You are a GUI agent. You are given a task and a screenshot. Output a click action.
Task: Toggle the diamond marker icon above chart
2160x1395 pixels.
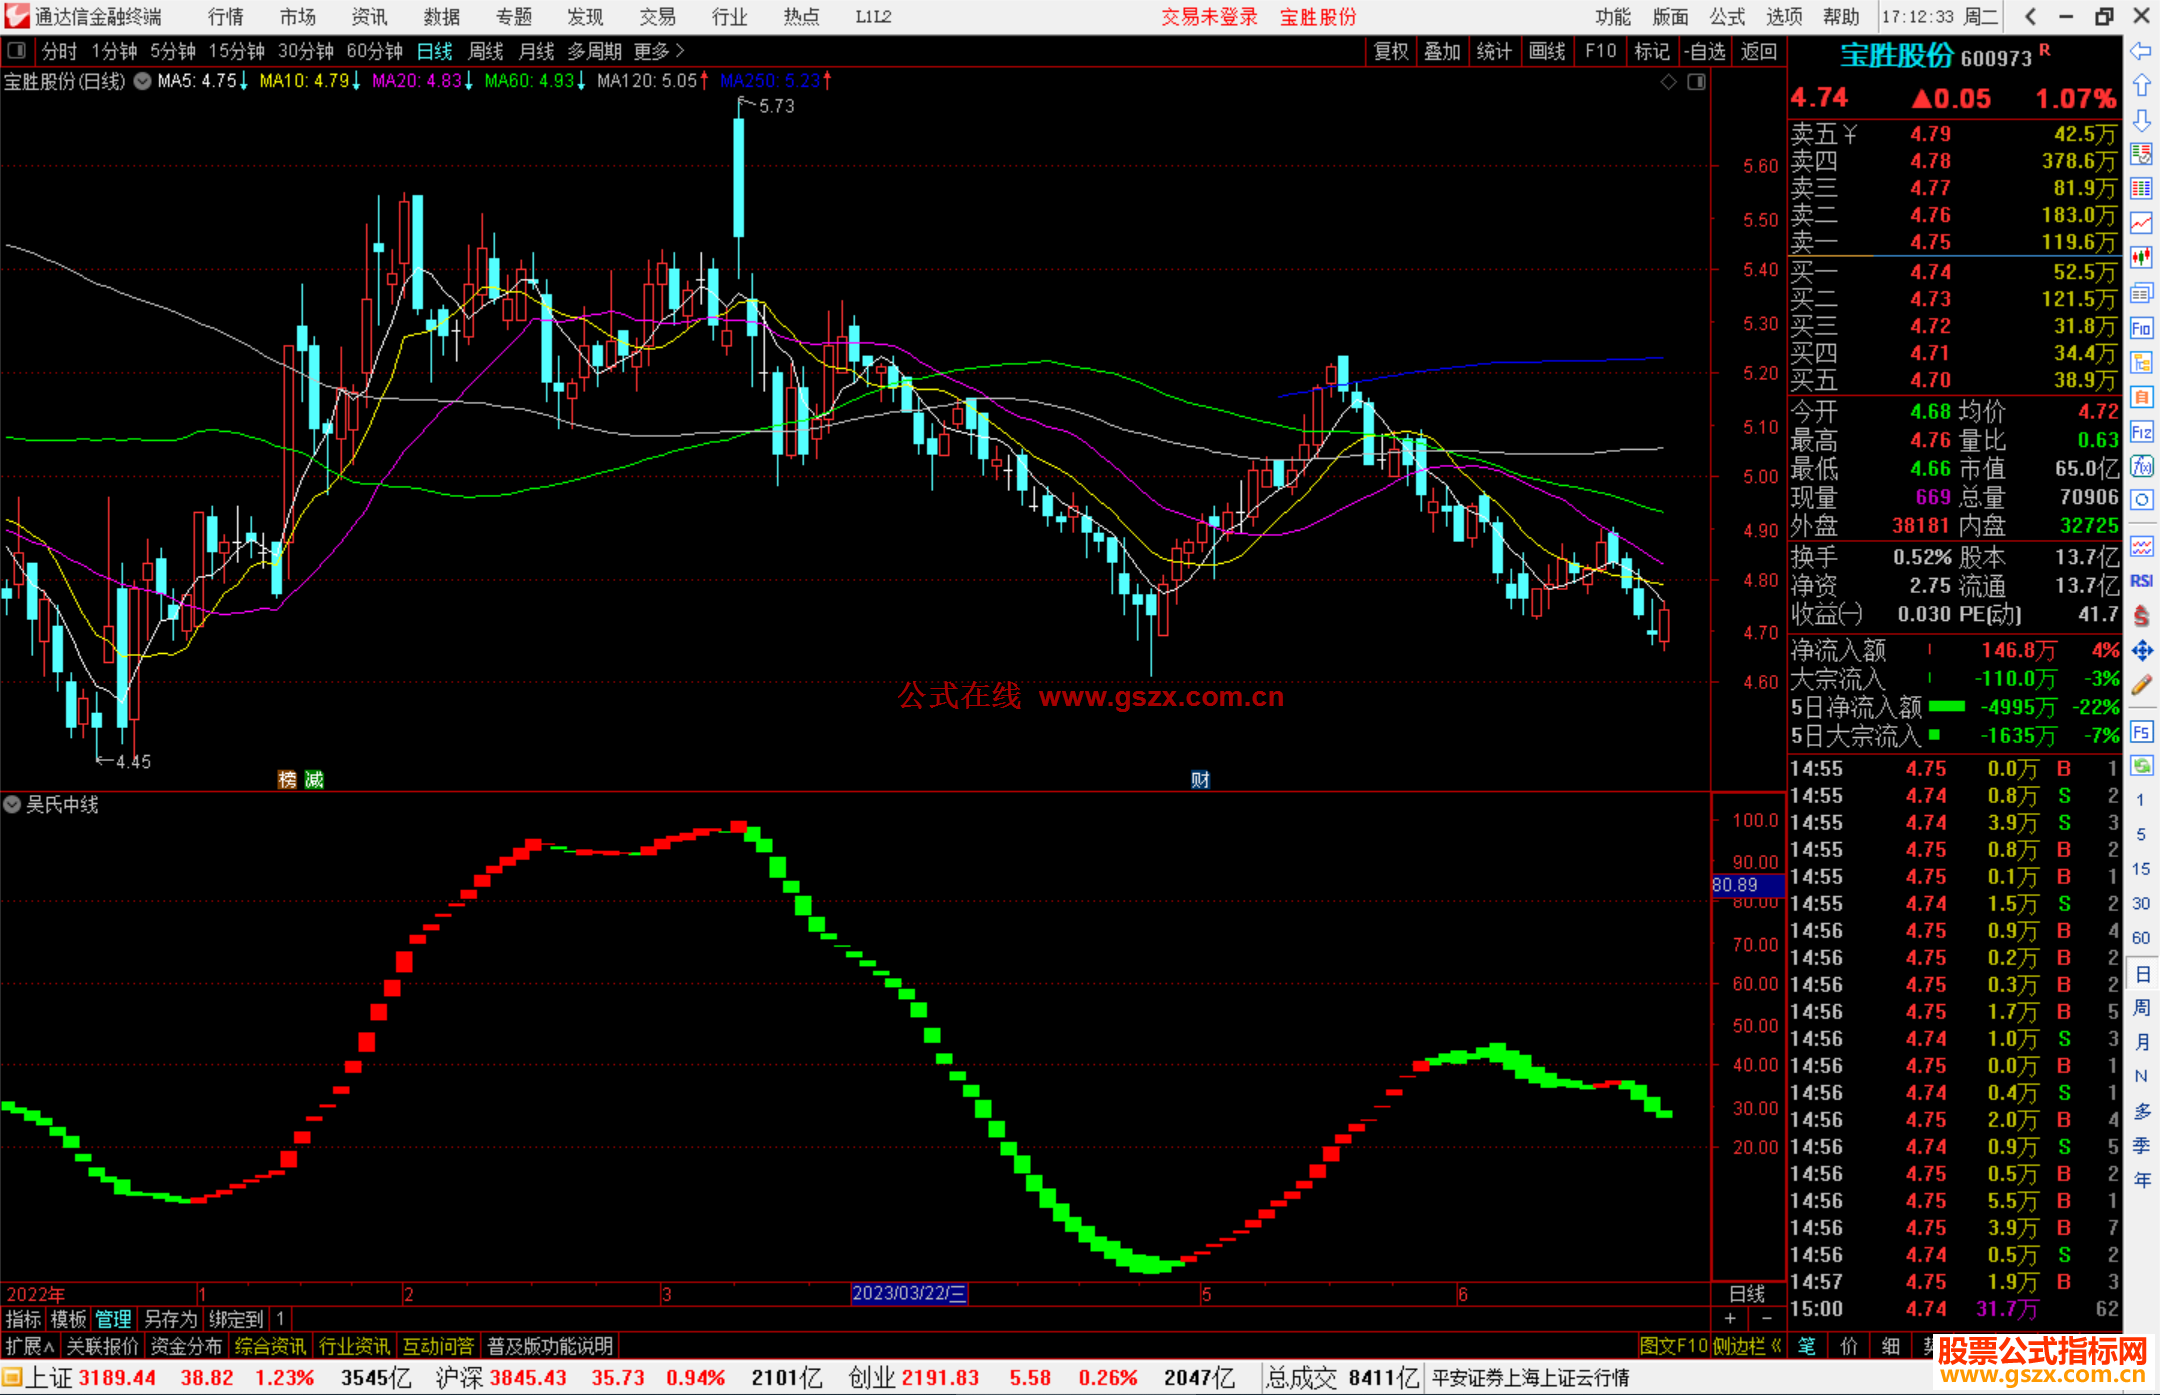coord(1668,82)
